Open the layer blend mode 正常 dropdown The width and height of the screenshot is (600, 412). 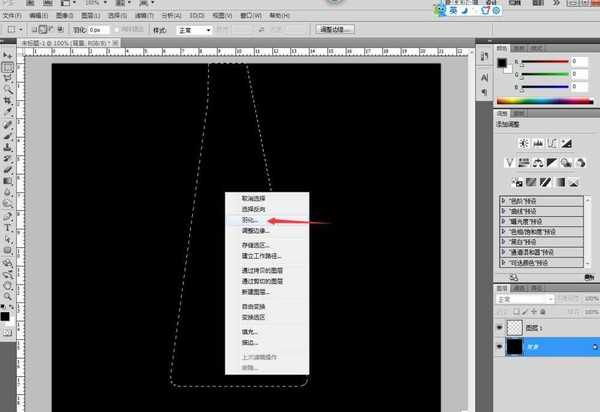[526, 299]
